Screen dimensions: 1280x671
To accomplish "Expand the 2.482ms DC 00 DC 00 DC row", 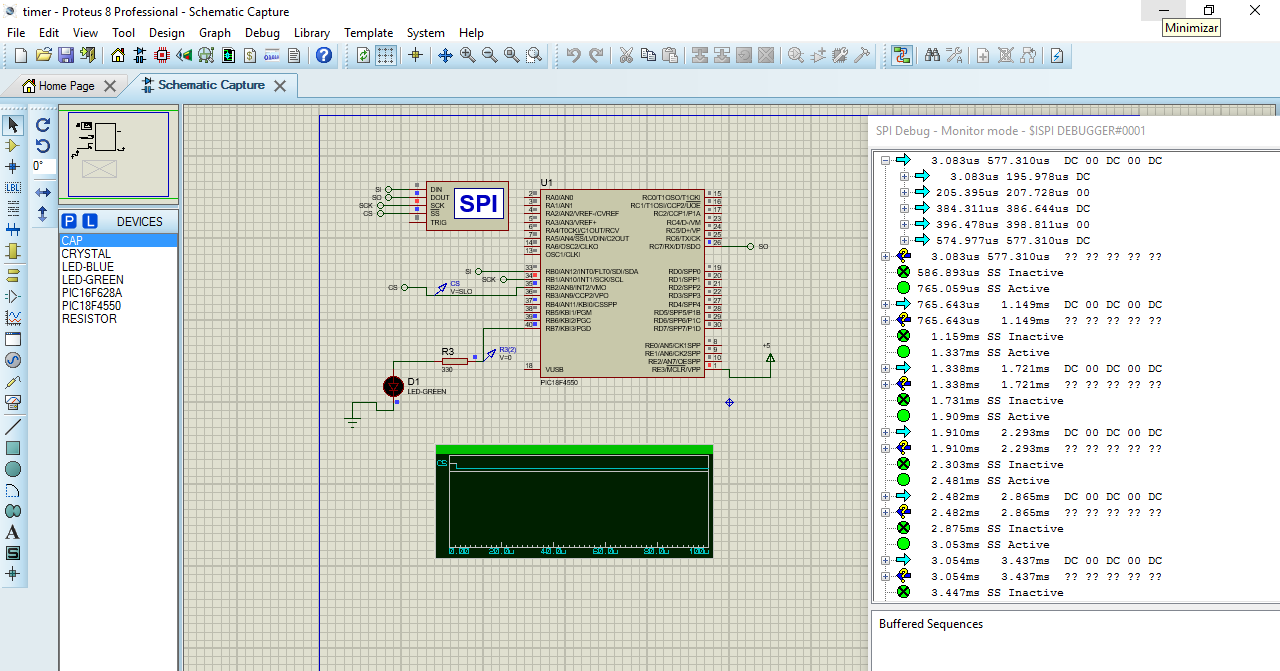I will click(x=885, y=496).
